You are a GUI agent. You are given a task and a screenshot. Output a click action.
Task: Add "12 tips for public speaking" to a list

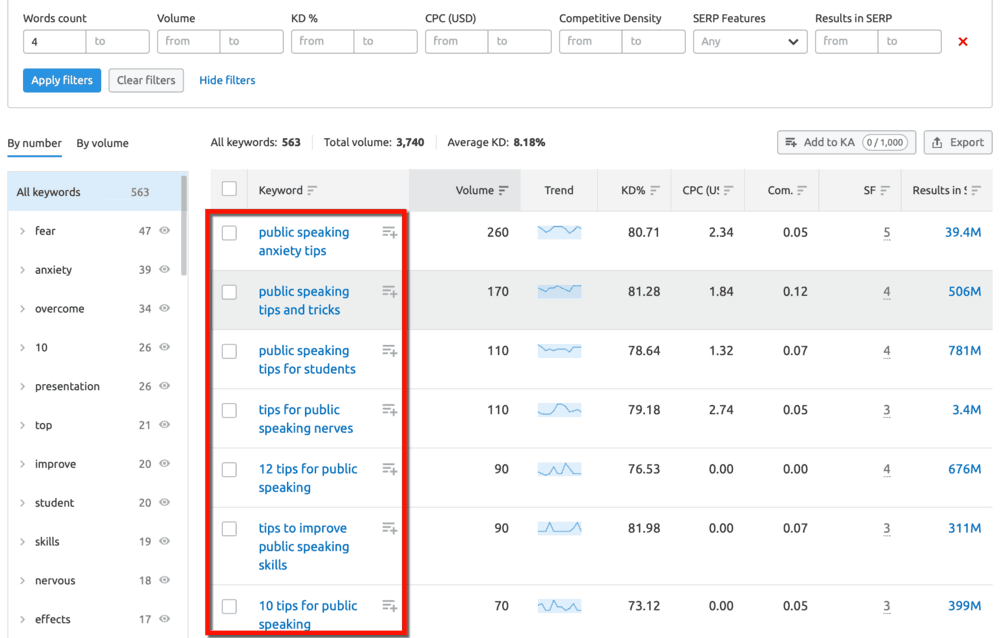click(x=389, y=468)
